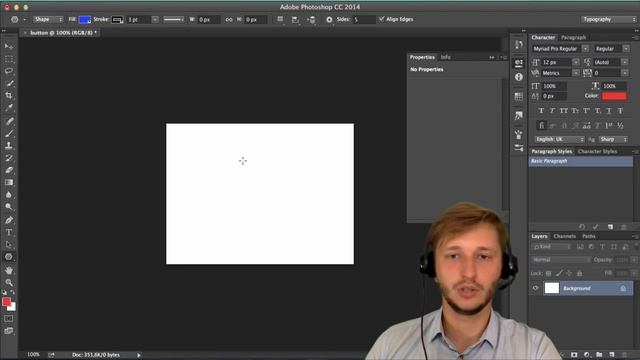Toggle Underline in Character panel
Screen dimensions: 640x360
(609, 111)
